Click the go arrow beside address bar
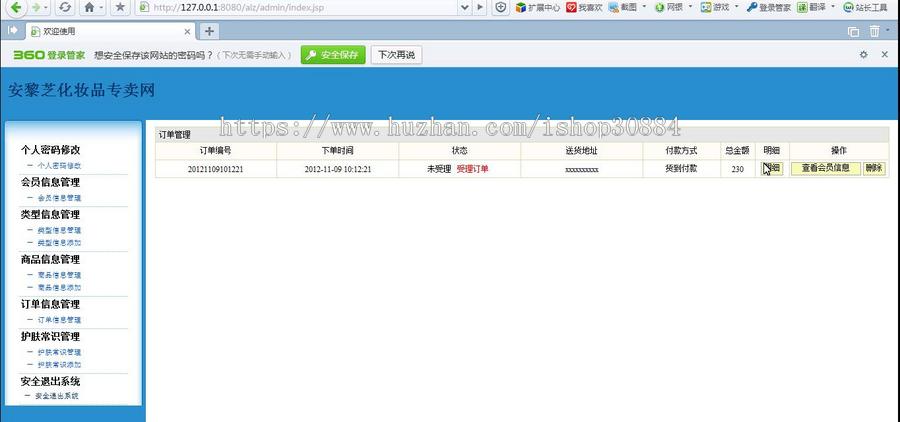Screen dimensions: 900x422 (x=480, y=7)
